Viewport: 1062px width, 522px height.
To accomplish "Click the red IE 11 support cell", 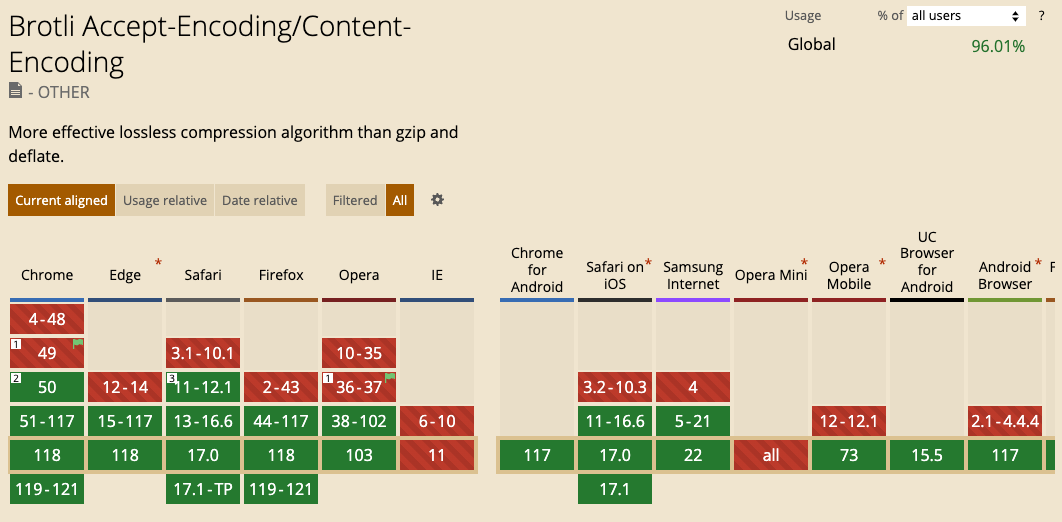I will 437,455.
